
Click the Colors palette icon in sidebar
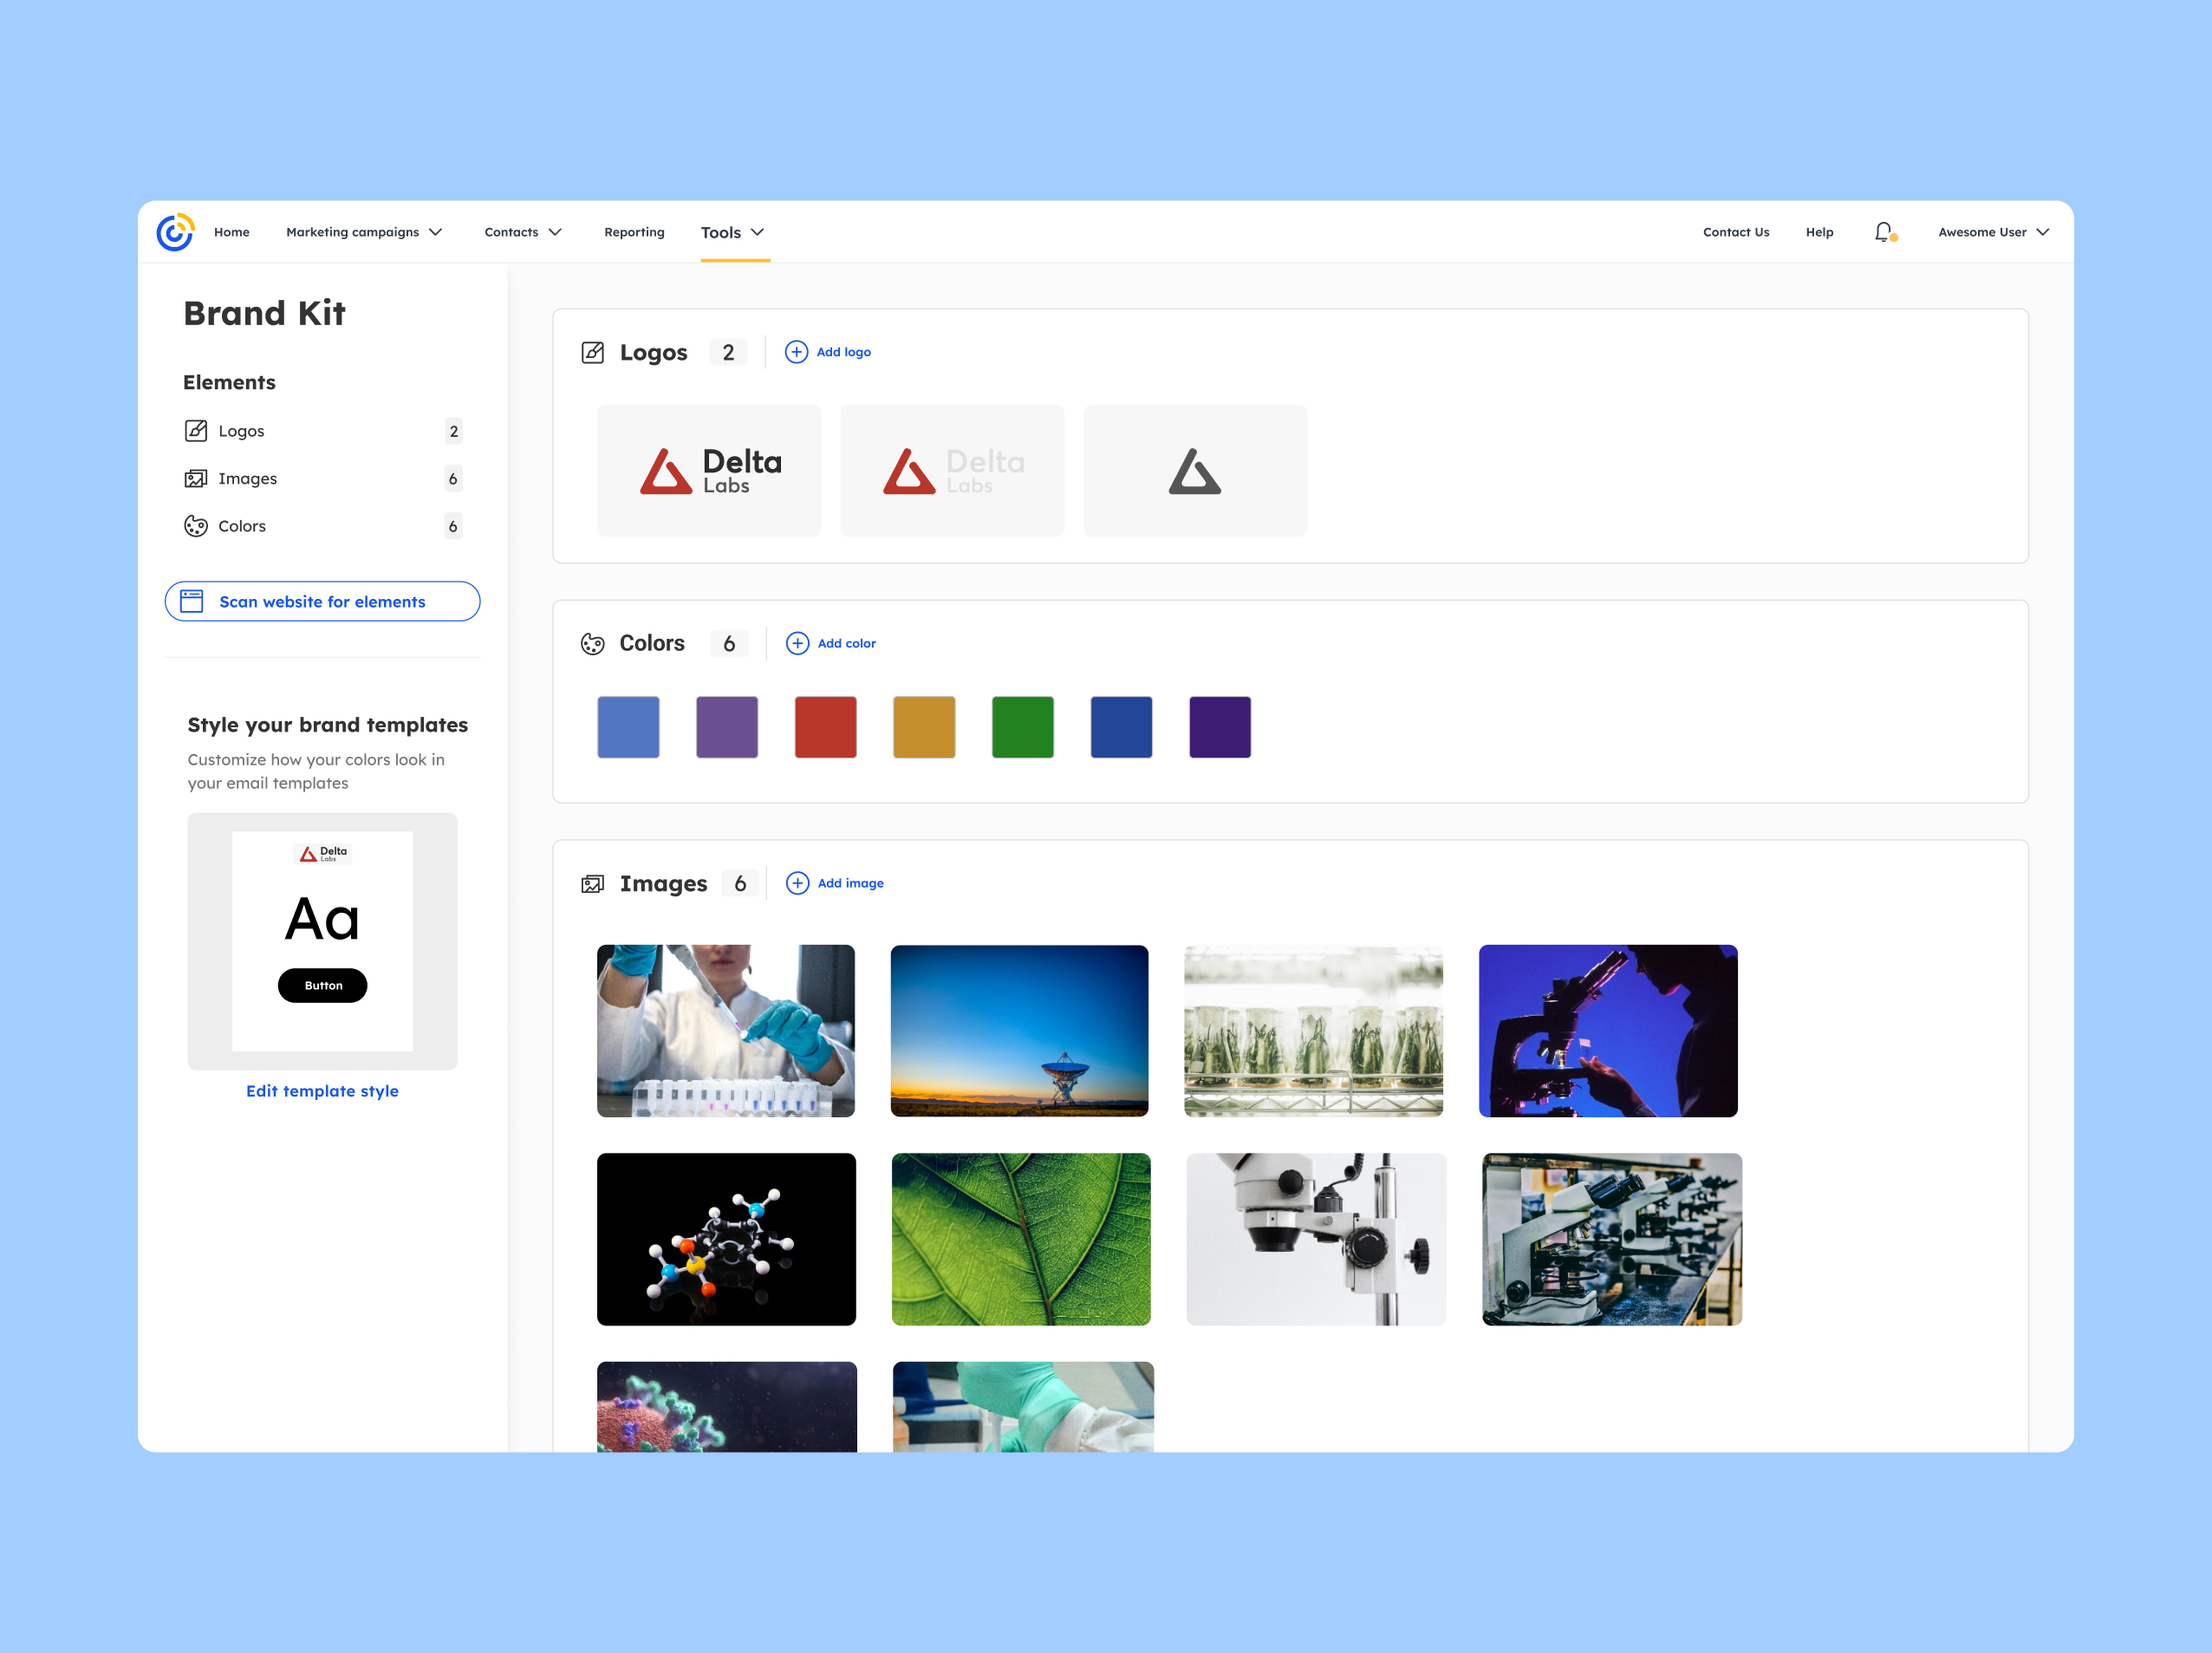[x=196, y=526]
